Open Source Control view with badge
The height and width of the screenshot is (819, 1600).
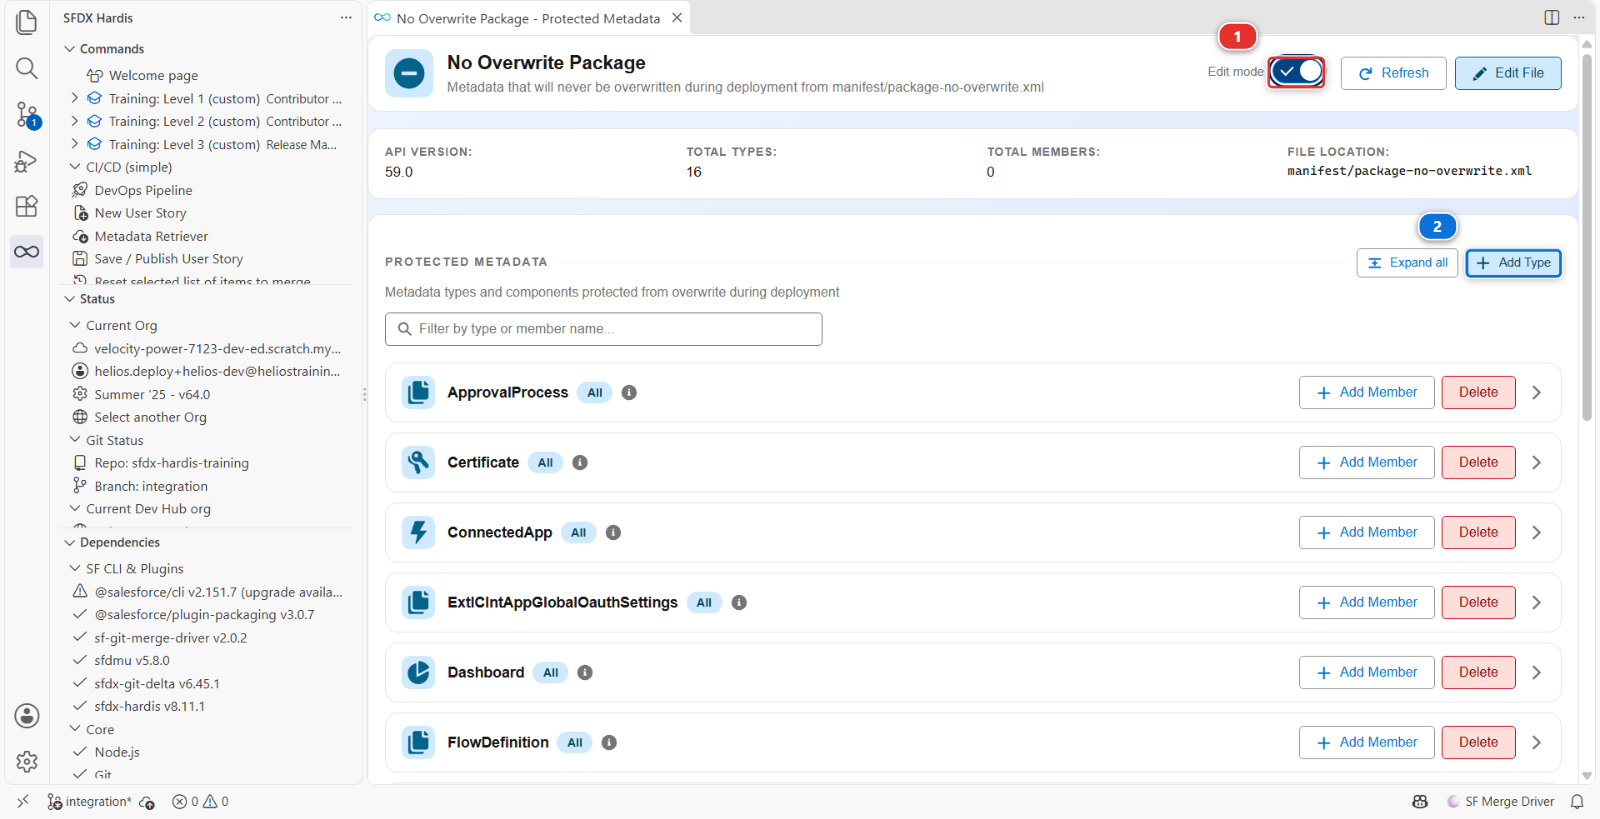[27, 114]
